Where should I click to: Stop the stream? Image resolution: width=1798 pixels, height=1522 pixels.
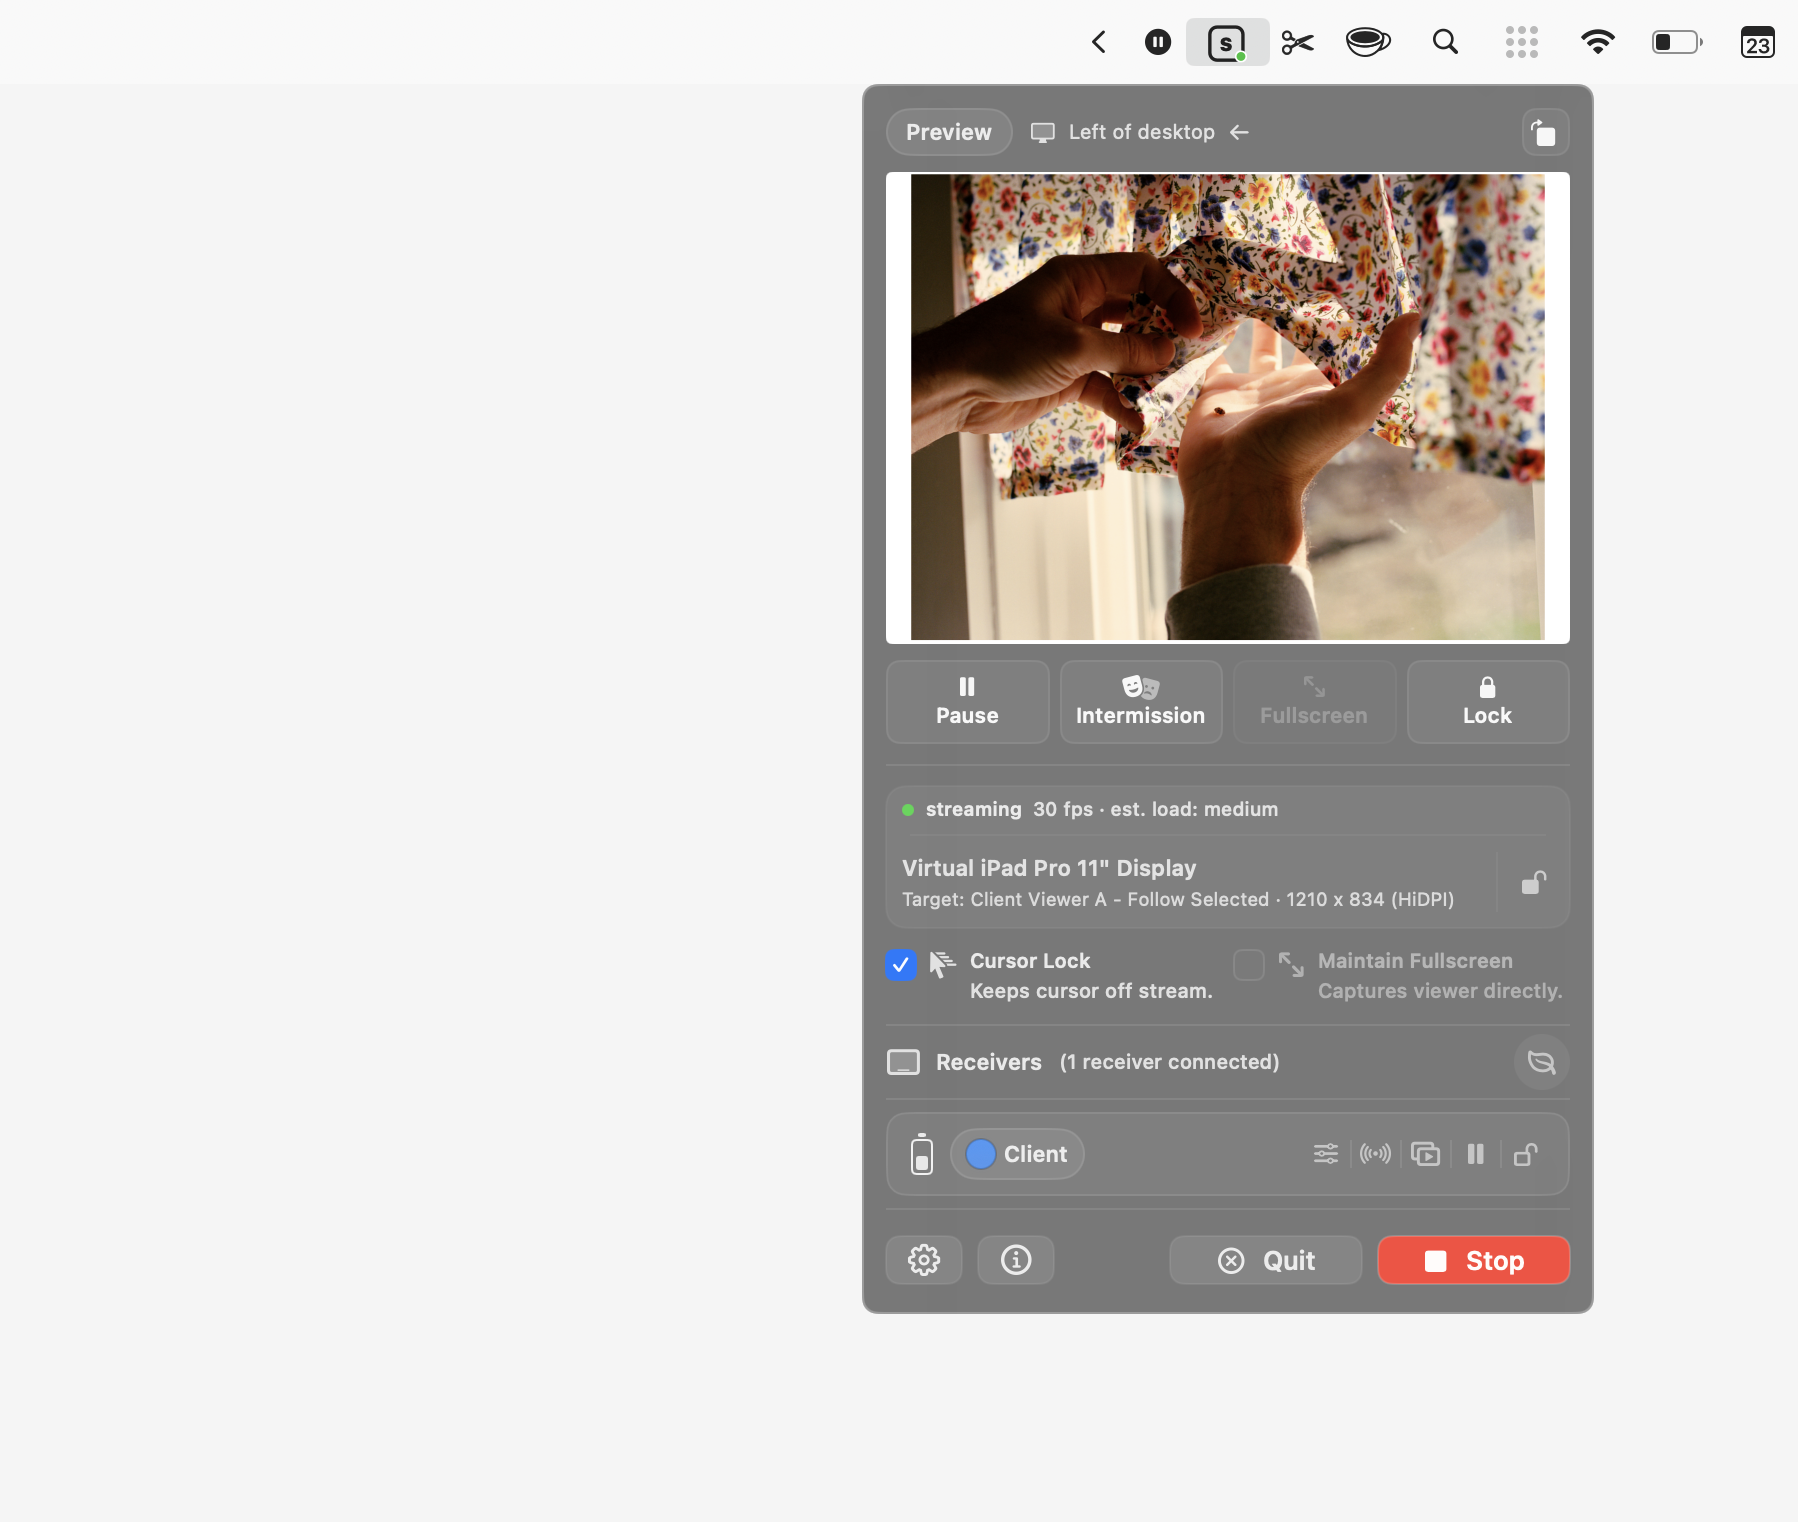click(1474, 1260)
